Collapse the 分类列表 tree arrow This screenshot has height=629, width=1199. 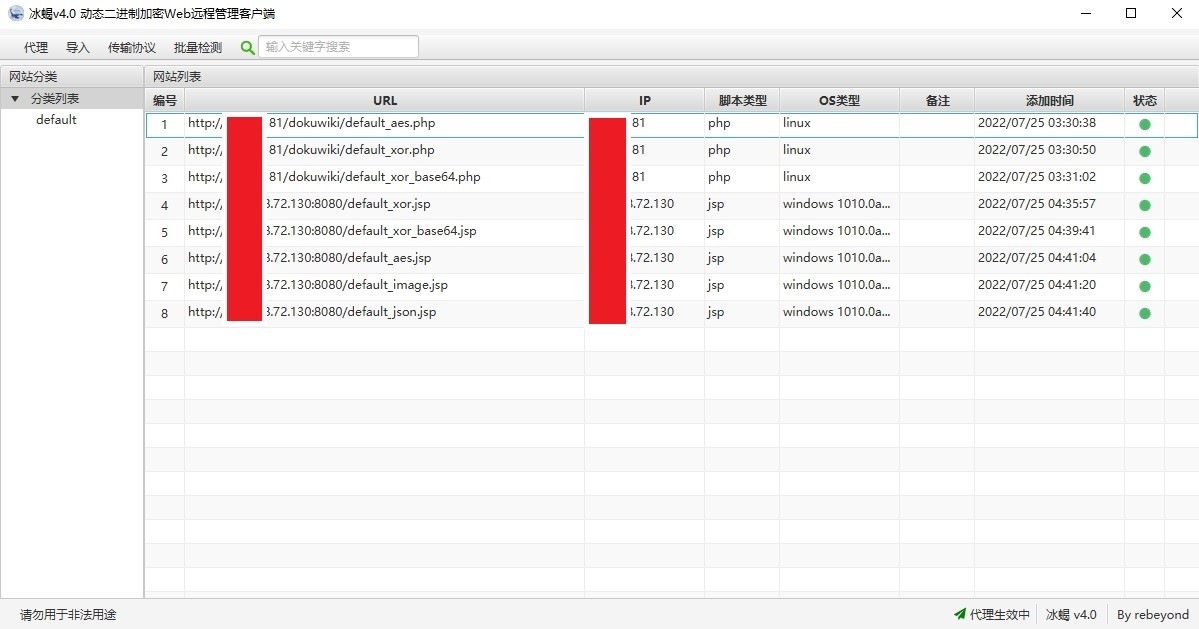click(x=15, y=99)
